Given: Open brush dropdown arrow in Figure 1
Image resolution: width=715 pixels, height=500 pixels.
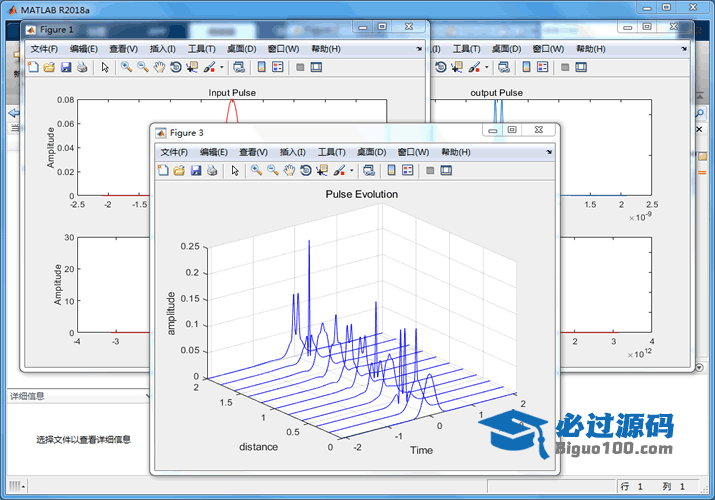Looking at the screenshot, I should tap(222, 67).
